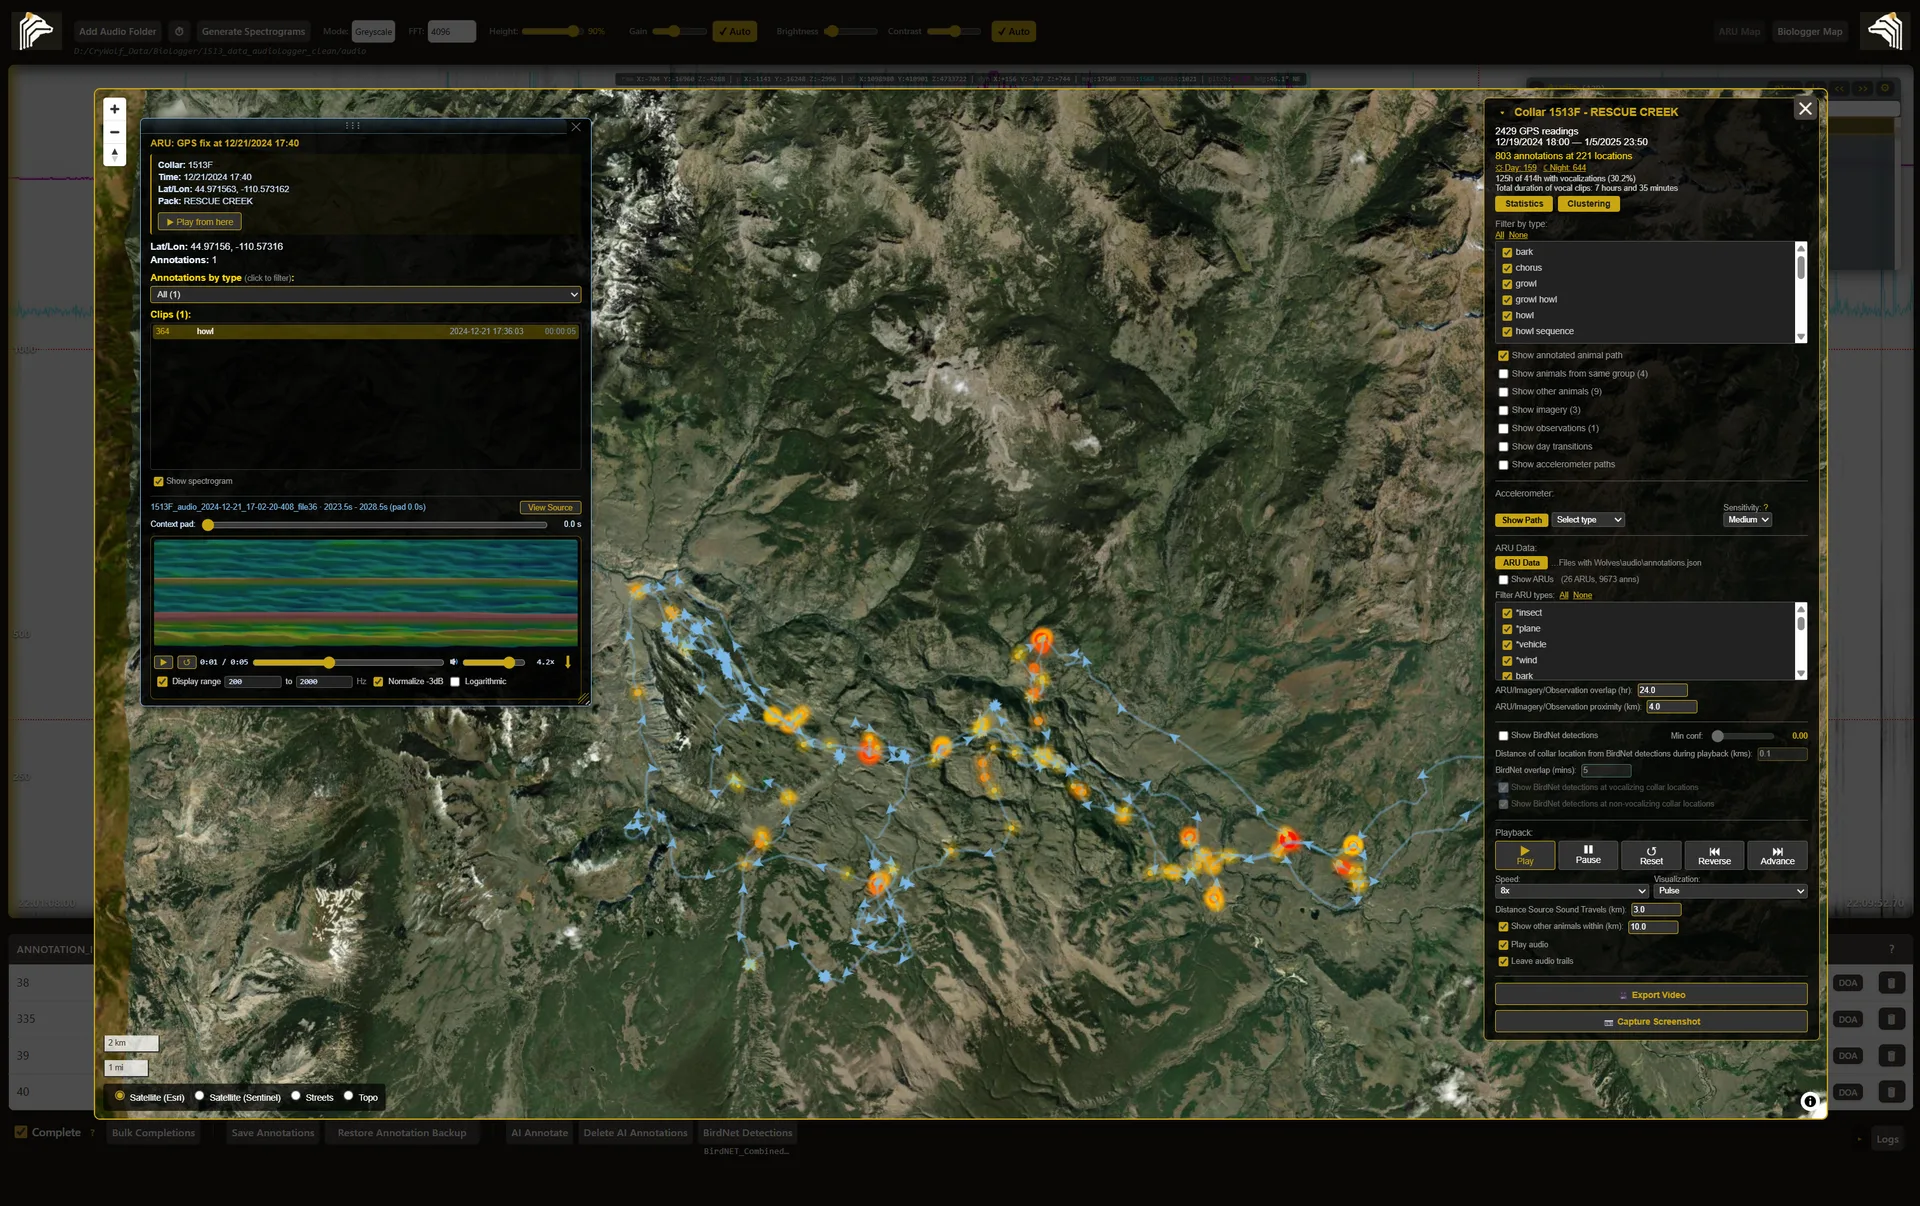Viewport: 1920px width, 1206px height.
Task: Switch to Biologger Map view
Action: pyautogui.click(x=1809, y=32)
